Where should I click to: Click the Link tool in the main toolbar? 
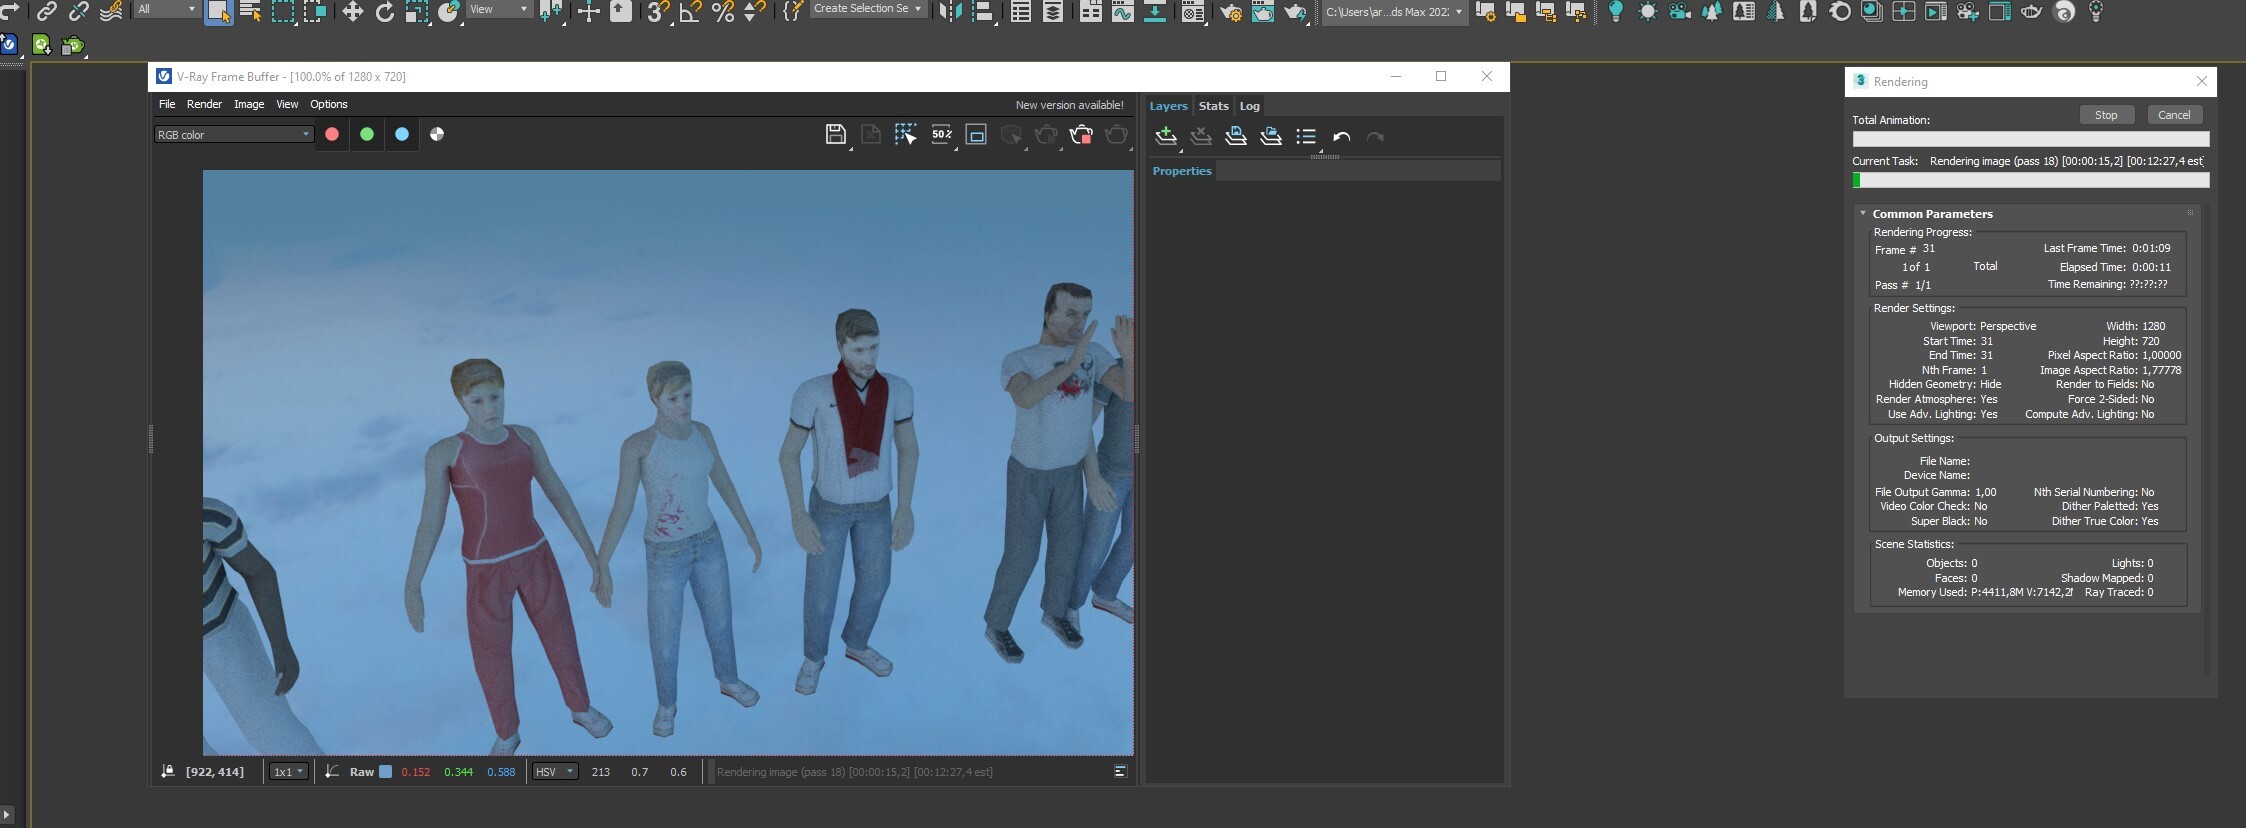[x=46, y=12]
